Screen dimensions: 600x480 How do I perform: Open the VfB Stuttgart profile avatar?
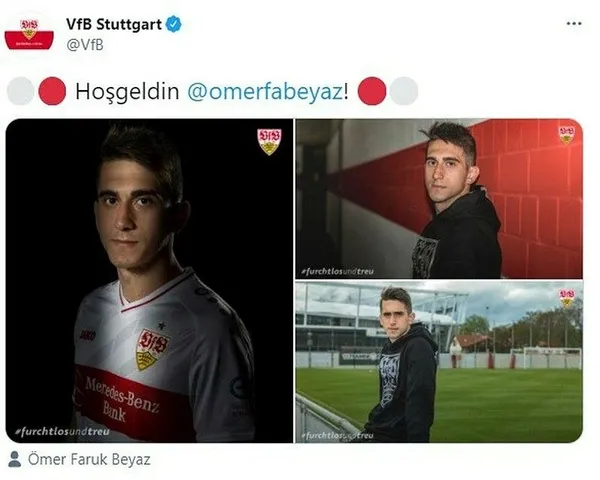29,34
